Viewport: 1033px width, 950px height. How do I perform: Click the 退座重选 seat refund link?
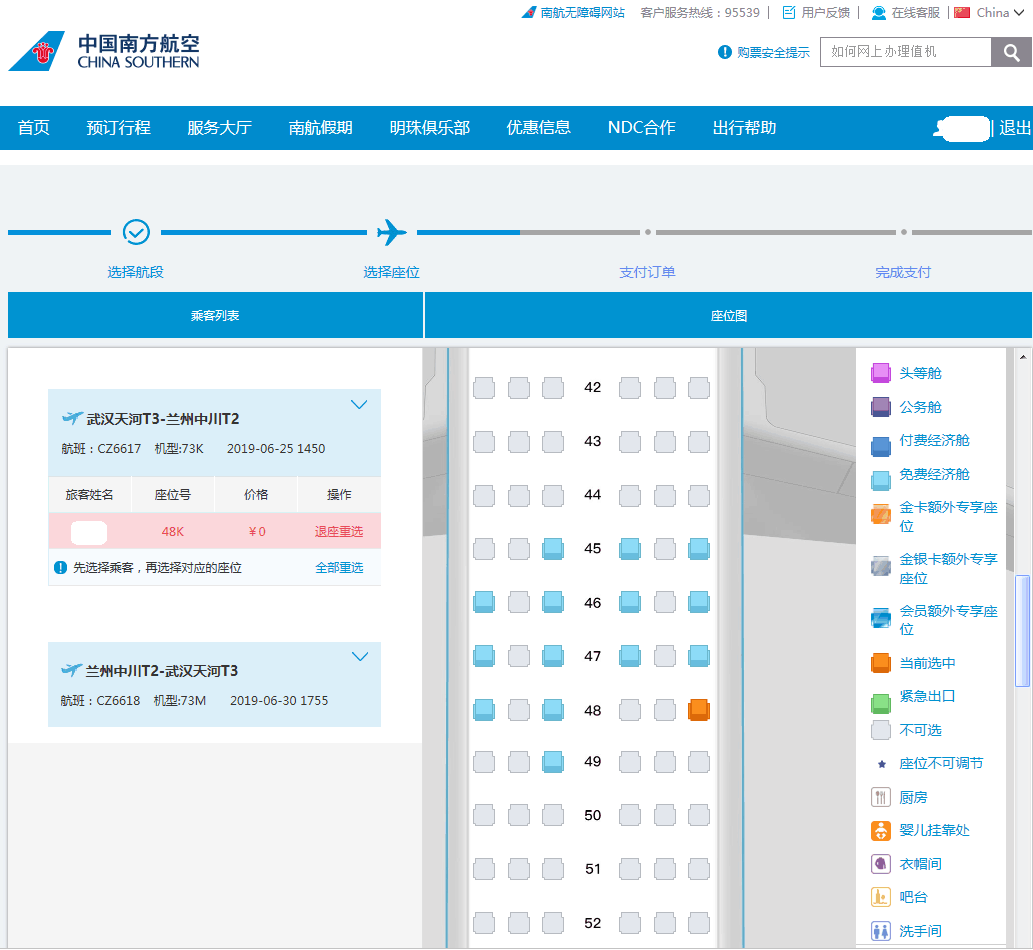tap(340, 530)
